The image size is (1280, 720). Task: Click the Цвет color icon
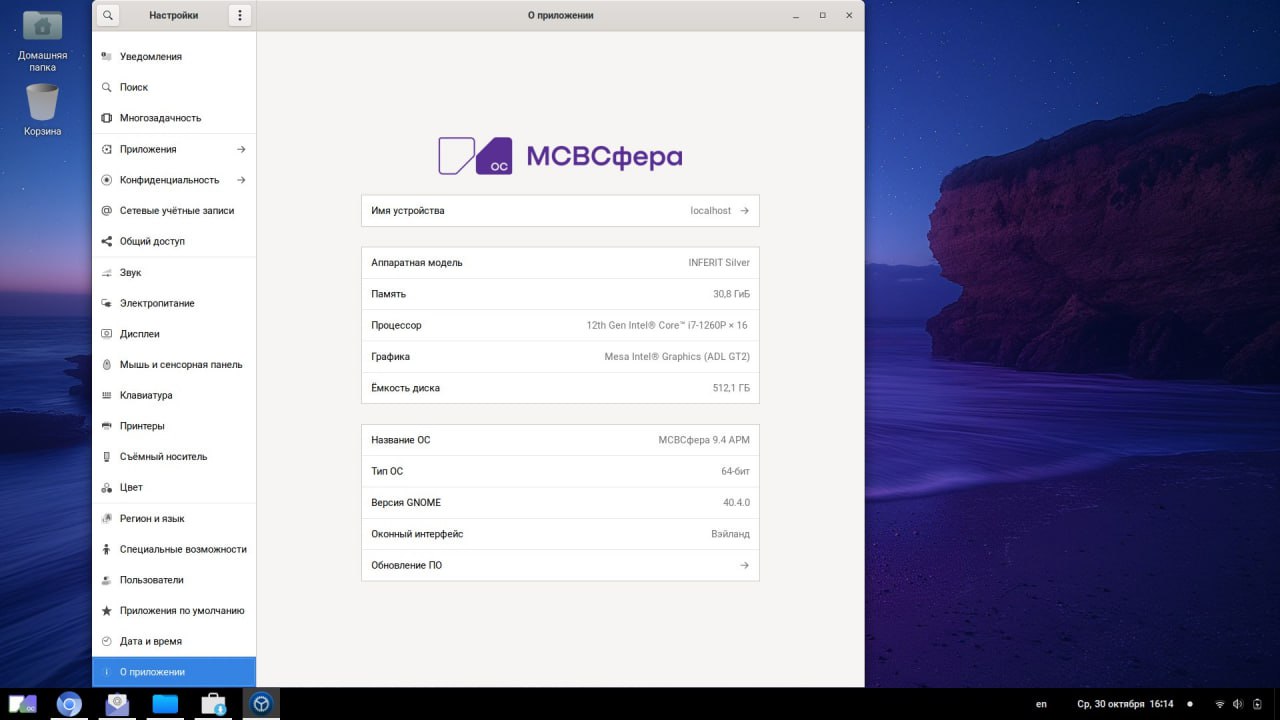106,488
